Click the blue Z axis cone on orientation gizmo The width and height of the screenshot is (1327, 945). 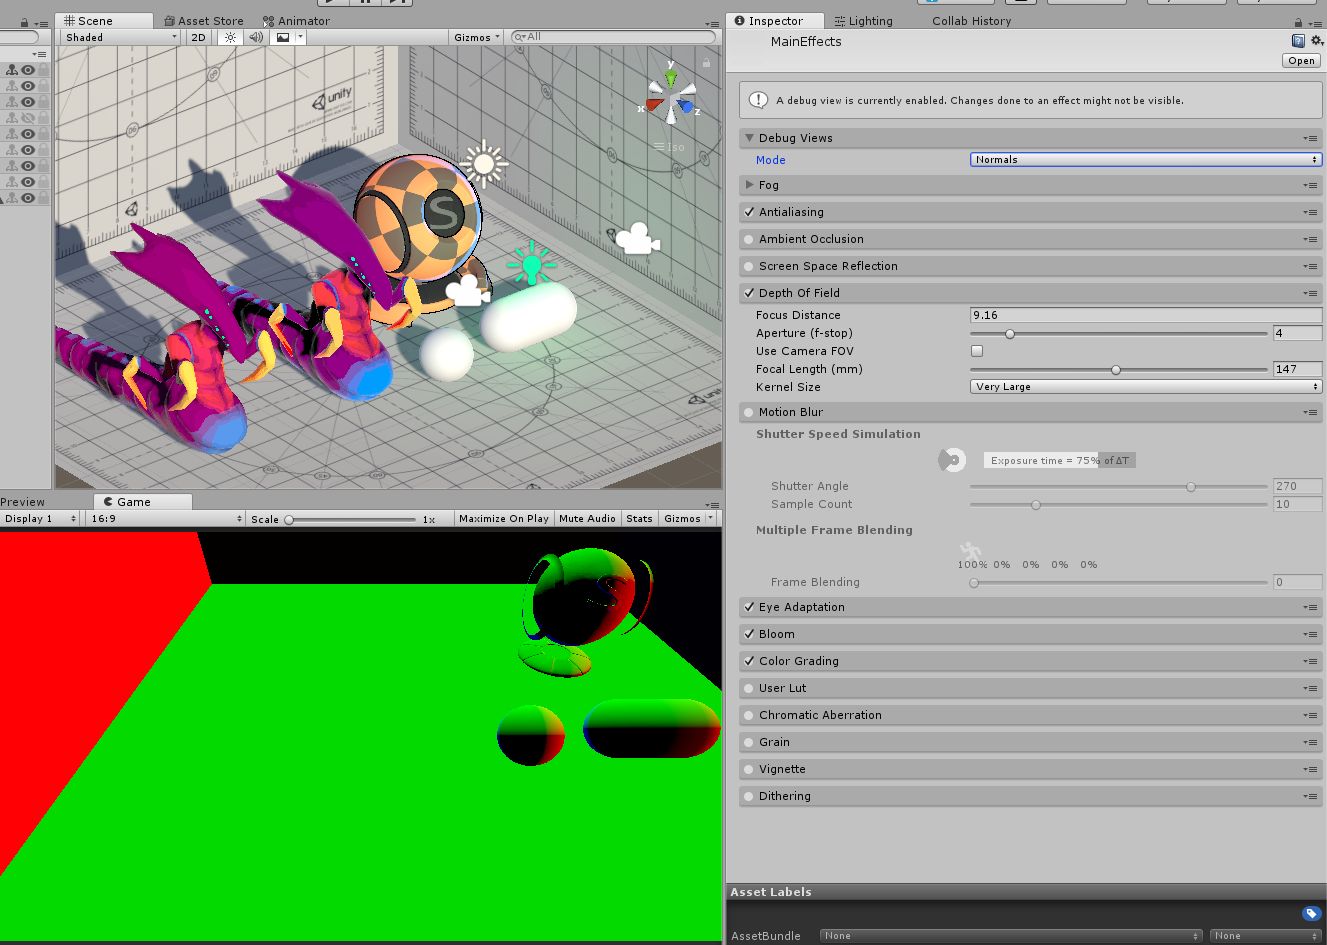point(686,105)
